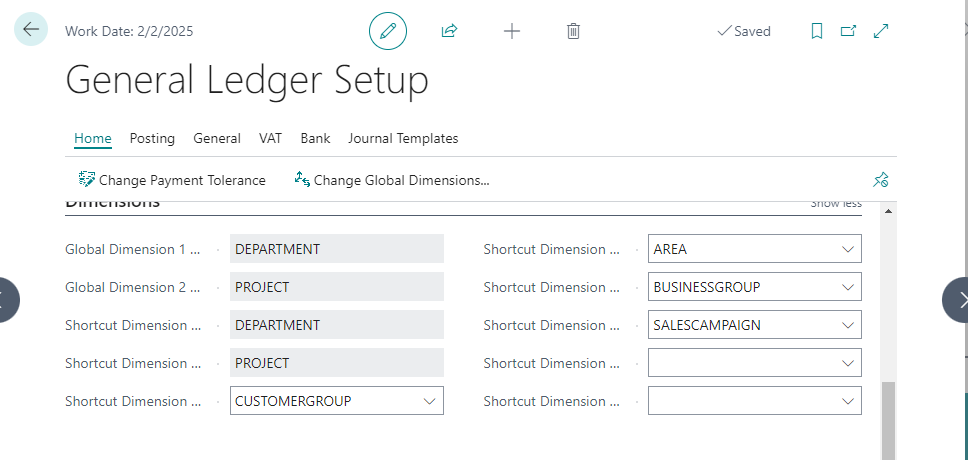Screen dimensions: 968x460
Task: Click the bookmark icon
Action: [816, 31]
